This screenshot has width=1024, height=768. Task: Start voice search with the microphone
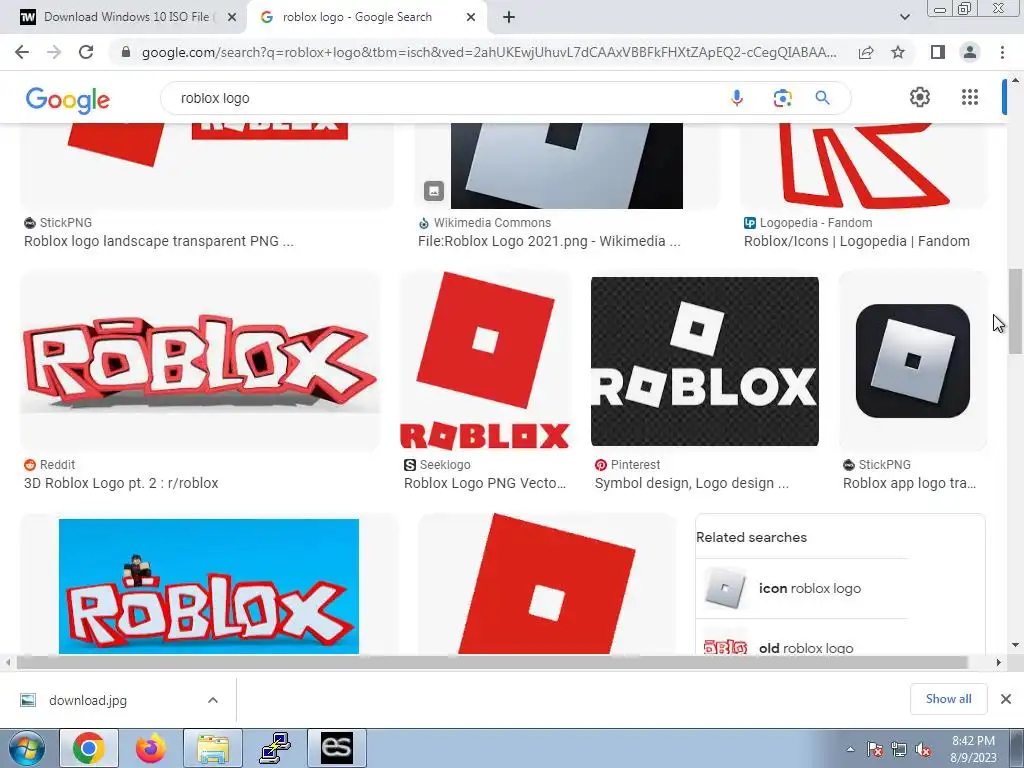(737, 98)
